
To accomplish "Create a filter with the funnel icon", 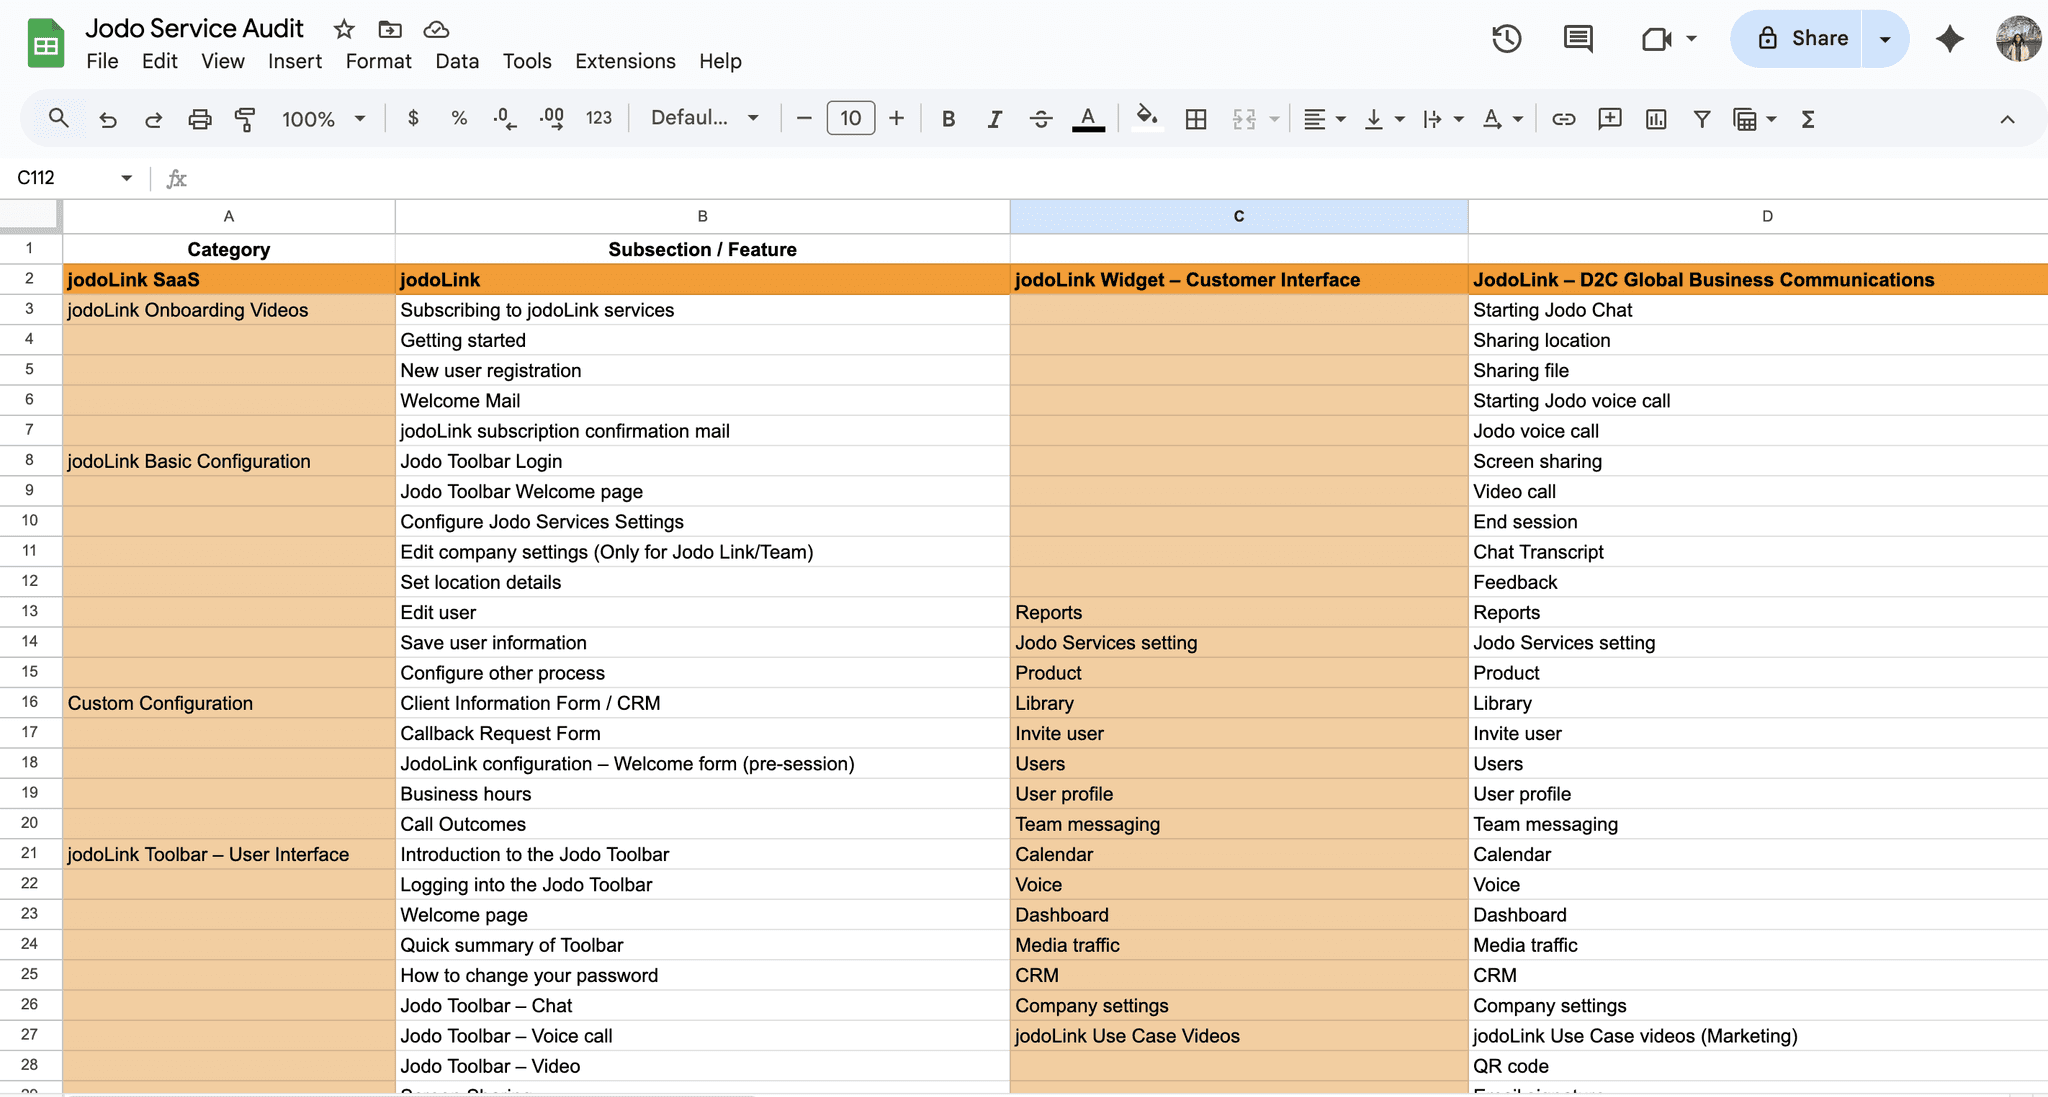I will (x=1701, y=119).
